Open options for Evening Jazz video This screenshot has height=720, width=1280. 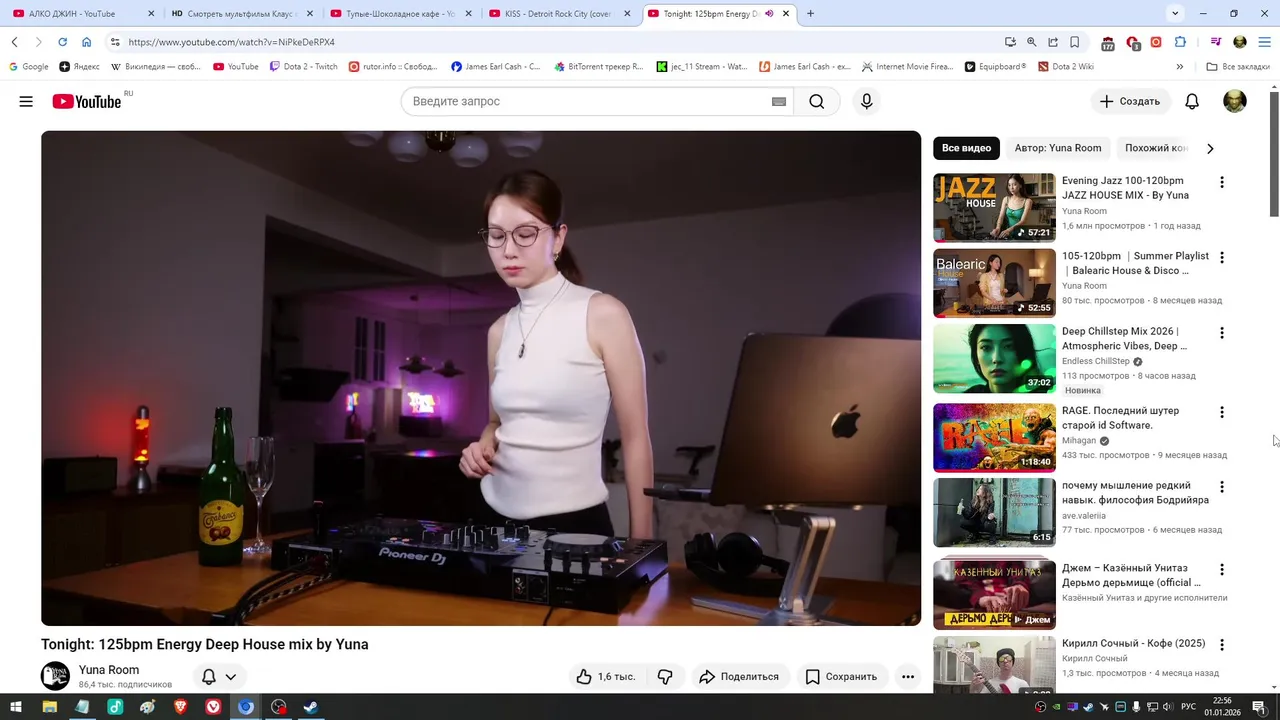[1221, 182]
